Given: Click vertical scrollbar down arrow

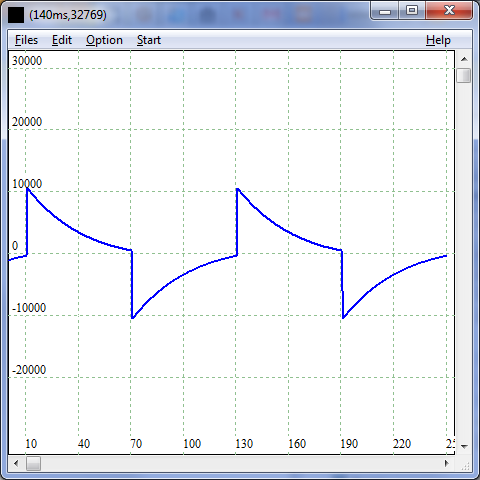Looking at the screenshot, I should point(464,446).
